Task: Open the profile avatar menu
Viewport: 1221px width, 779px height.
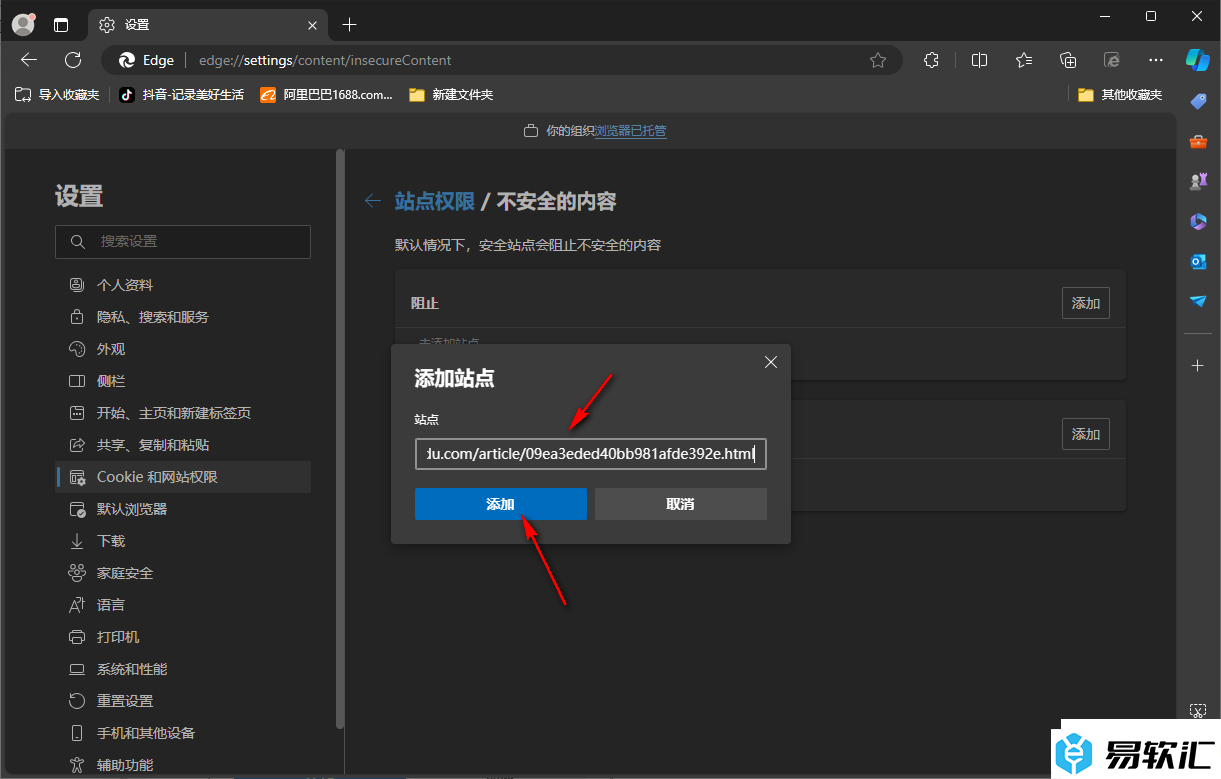Action: tap(23, 24)
